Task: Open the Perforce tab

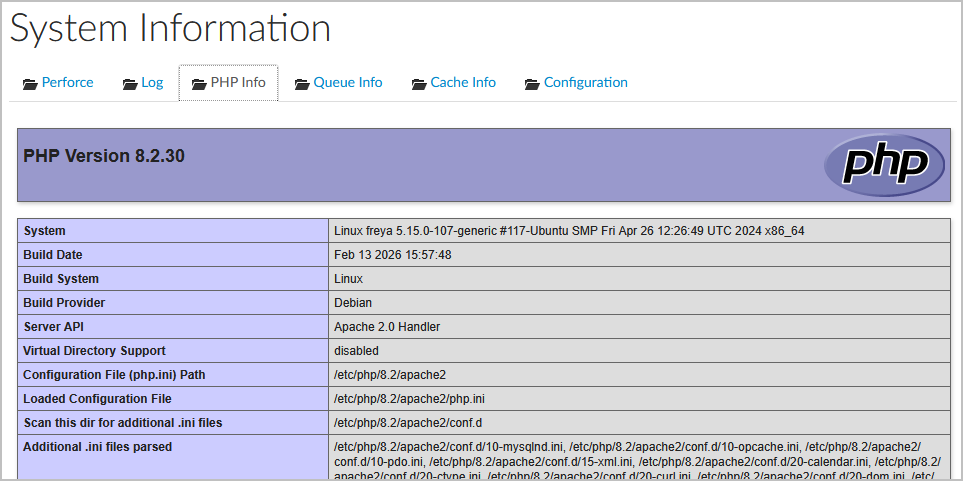Action: (x=58, y=83)
